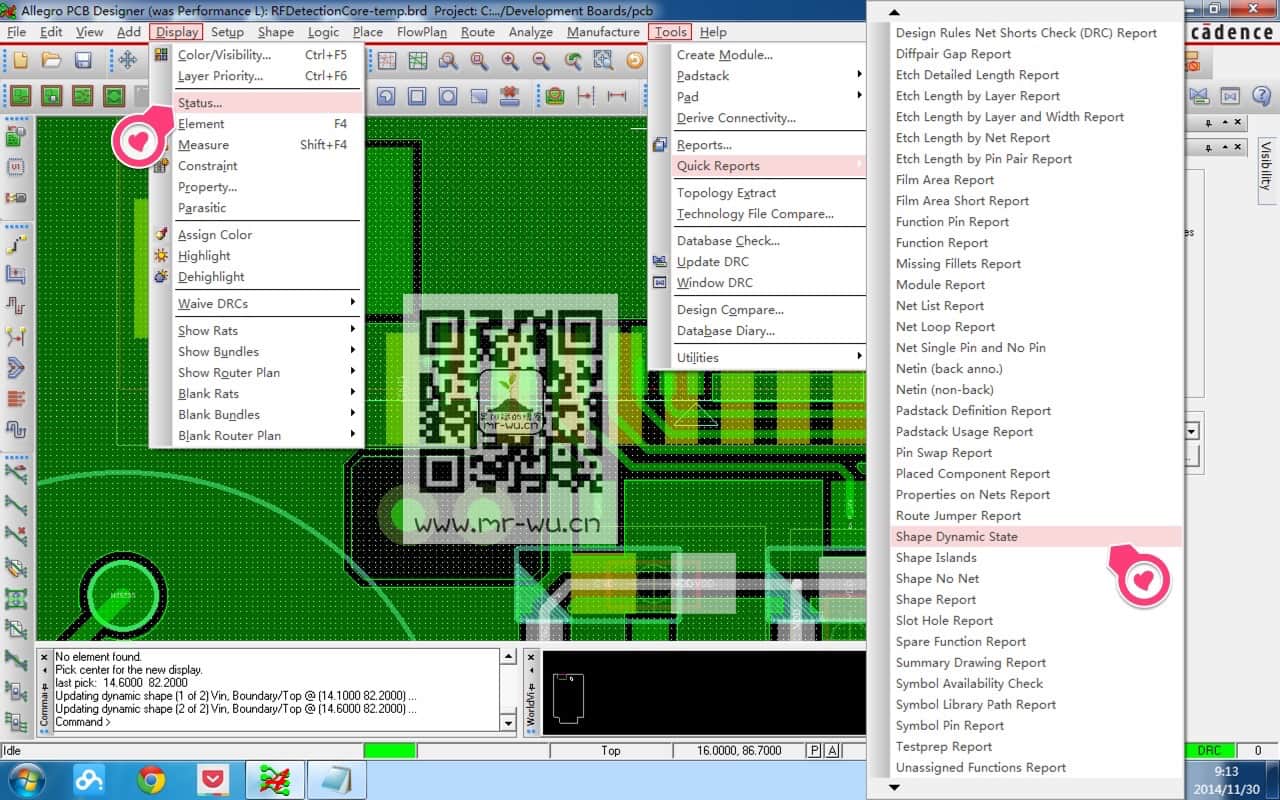Image resolution: width=1280 pixels, height=800 pixels.
Task: Open the dropdown at right panel edge
Action: [1192, 432]
